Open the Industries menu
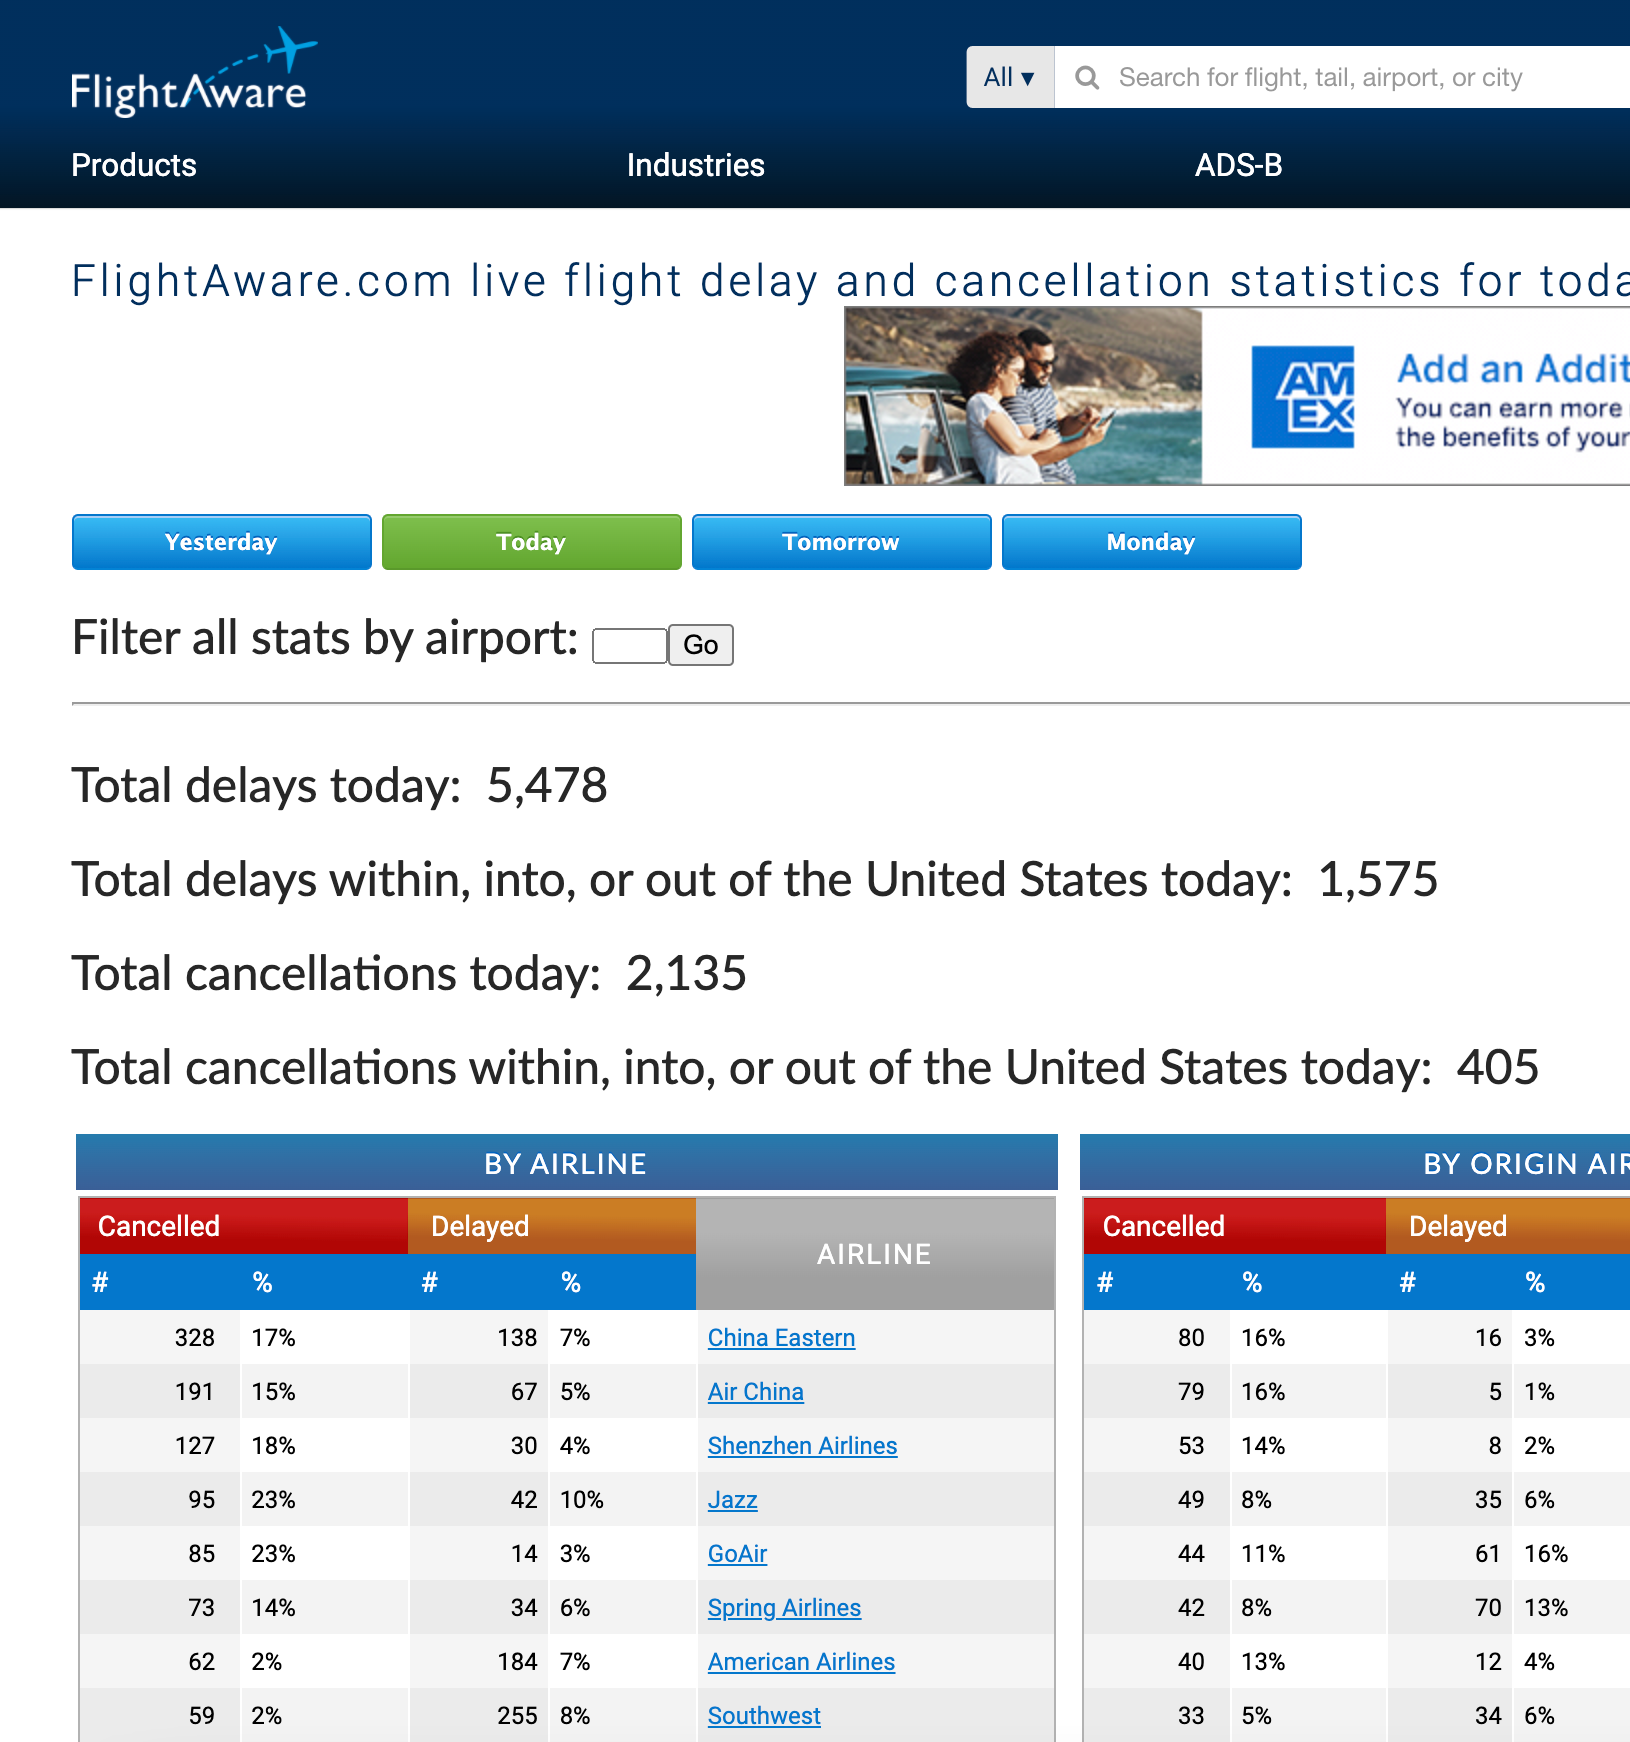The image size is (1630, 1742). 695,165
